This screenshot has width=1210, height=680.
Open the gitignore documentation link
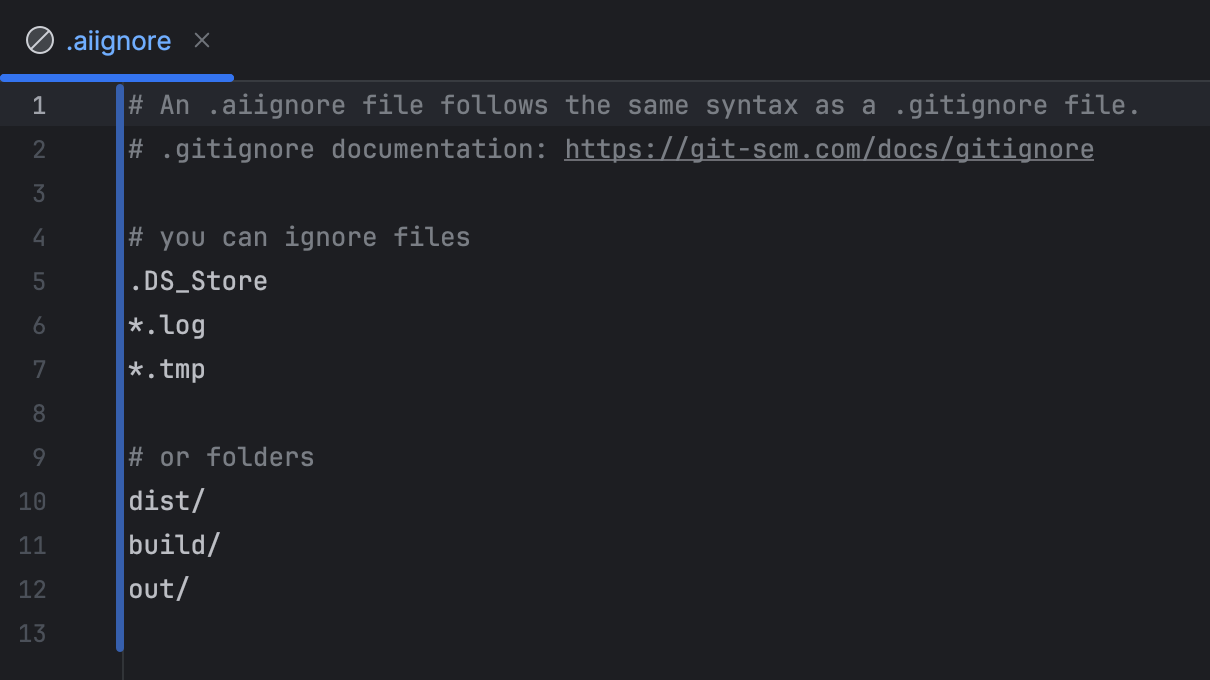828,148
